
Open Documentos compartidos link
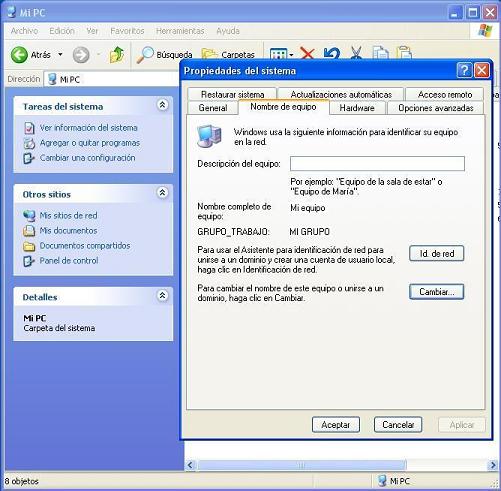[x=85, y=246]
